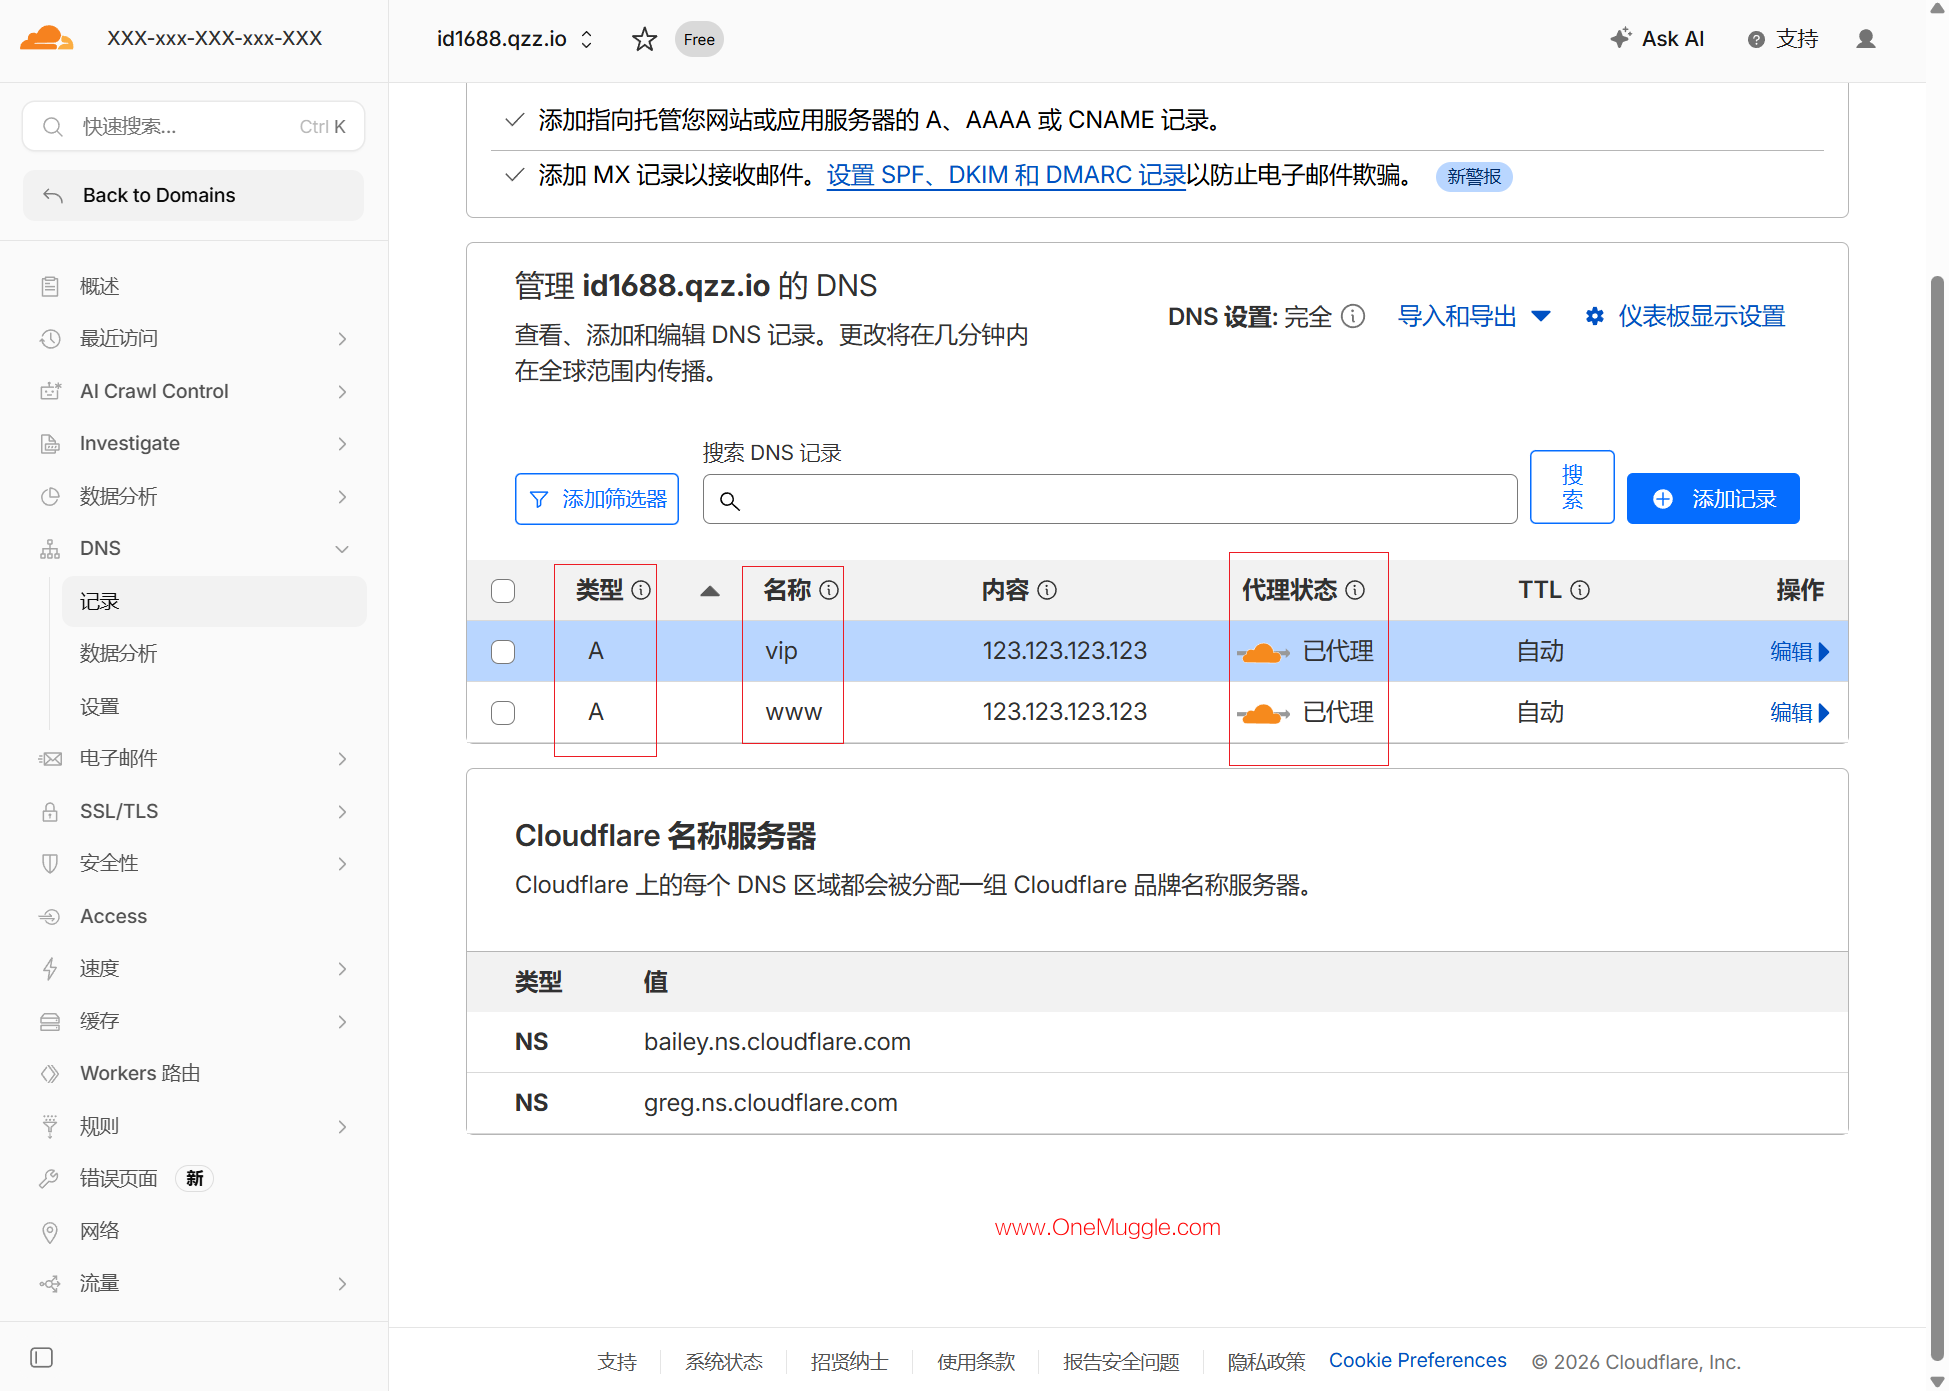1949x1391 pixels.
Task: Click the 搜索 button beside DNS search
Action: tap(1572, 487)
